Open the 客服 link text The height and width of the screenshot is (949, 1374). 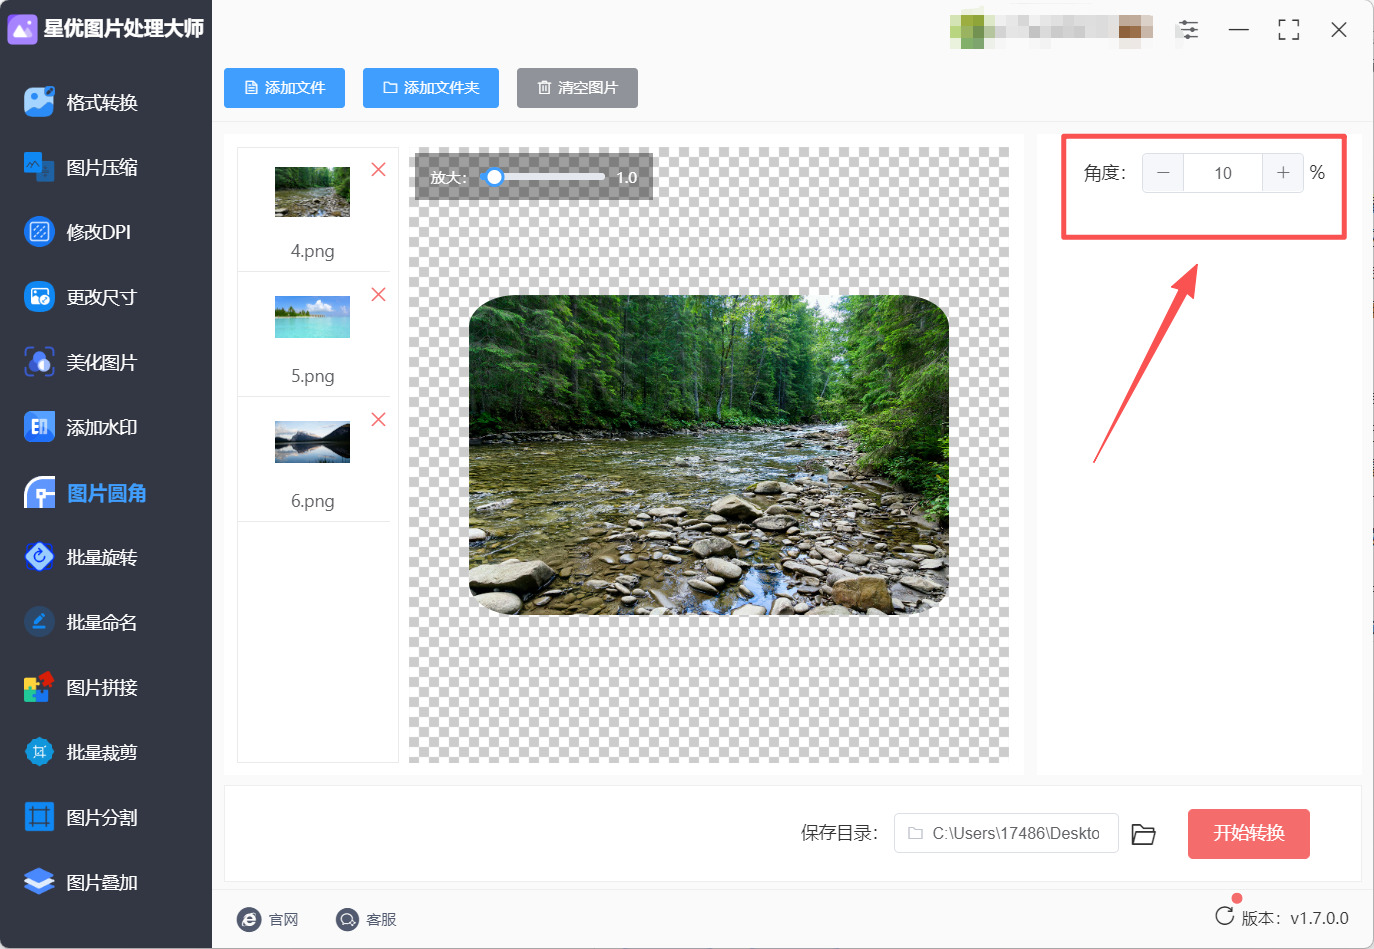[x=382, y=919]
